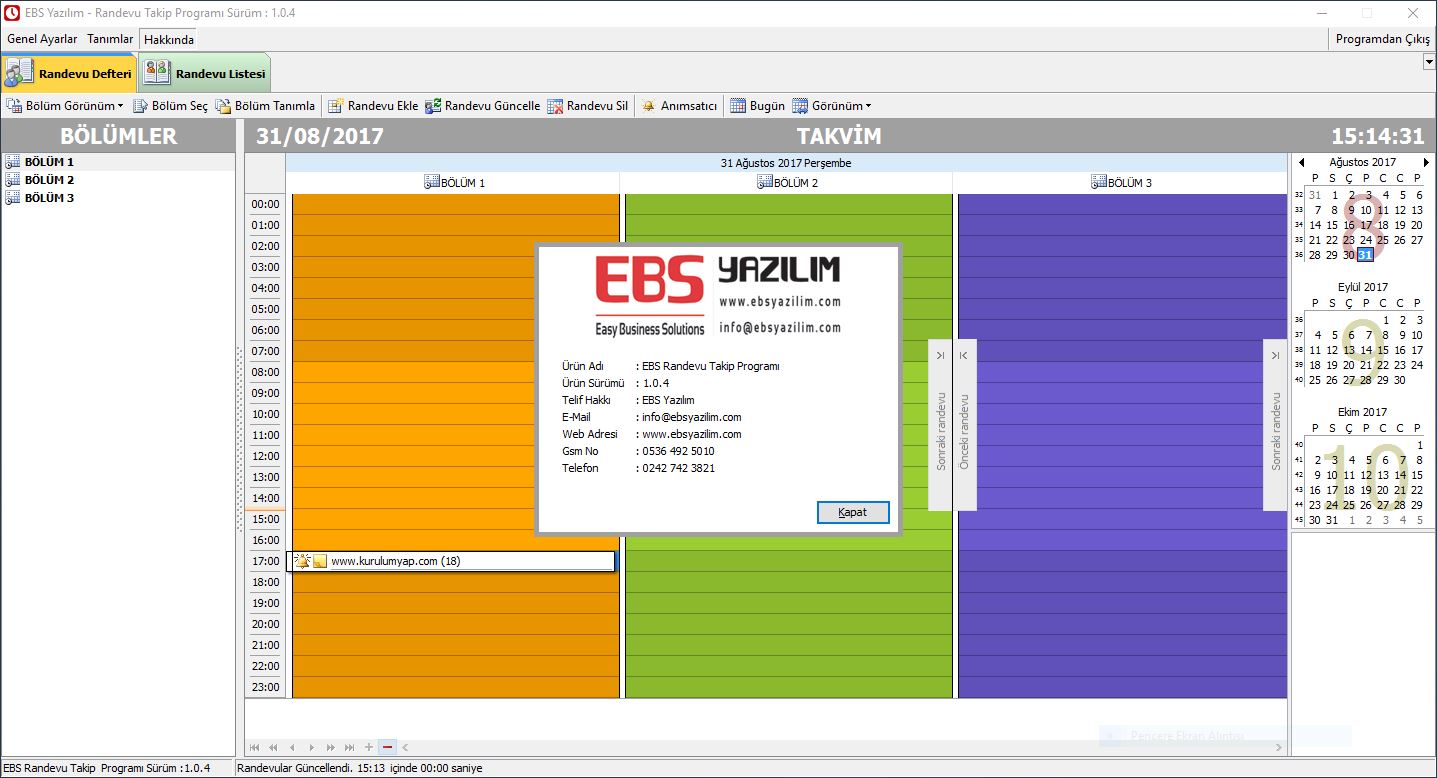Screen dimensions: 1437x778
Task: Click the Bölüm Tanımla toolbar icon
Action: (x=224, y=106)
